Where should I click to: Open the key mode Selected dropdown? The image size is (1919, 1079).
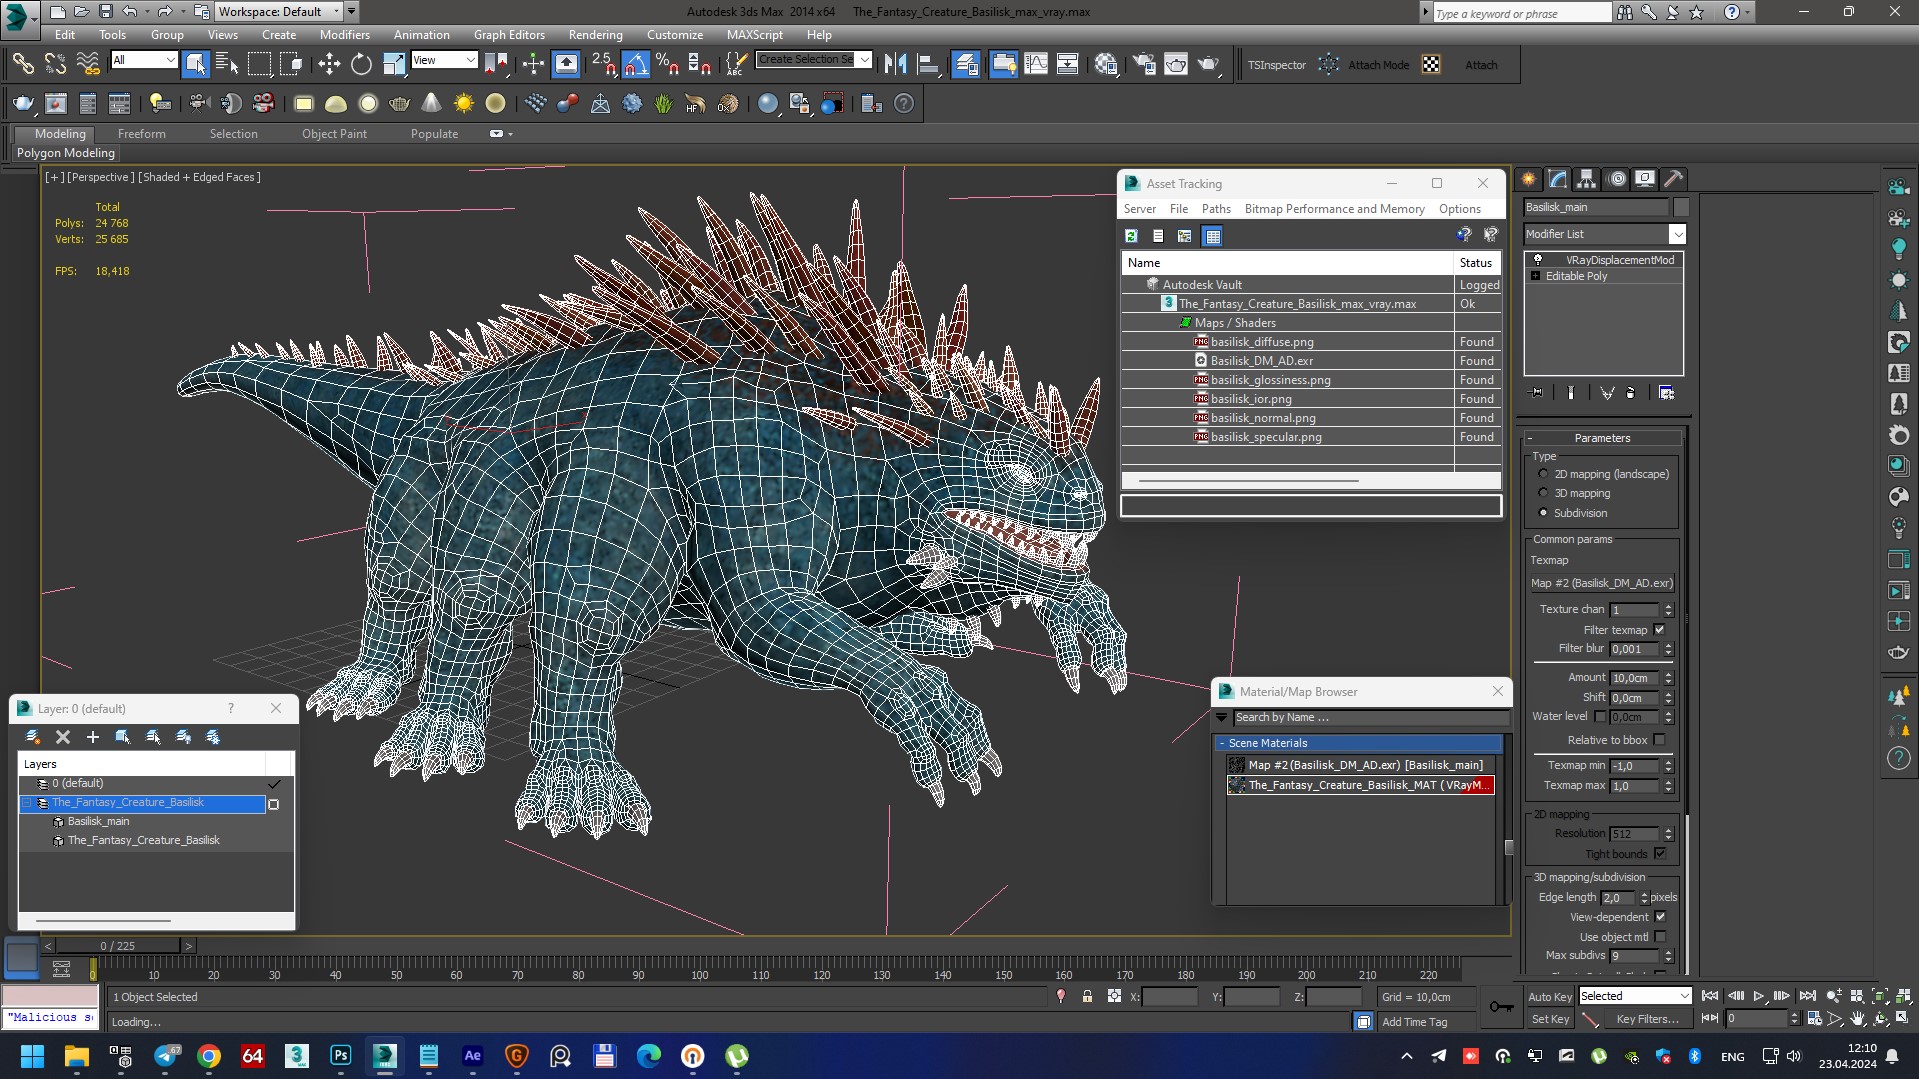pyautogui.click(x=1634, y=996)
